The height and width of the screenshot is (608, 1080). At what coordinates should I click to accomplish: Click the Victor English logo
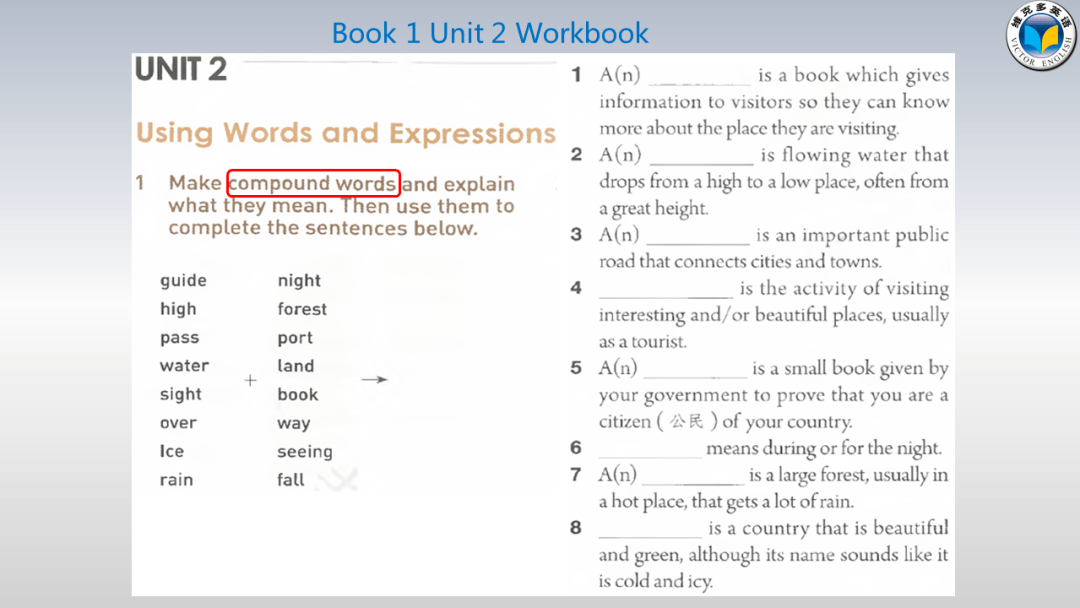pyautogui.click(x=1042, y=37)
